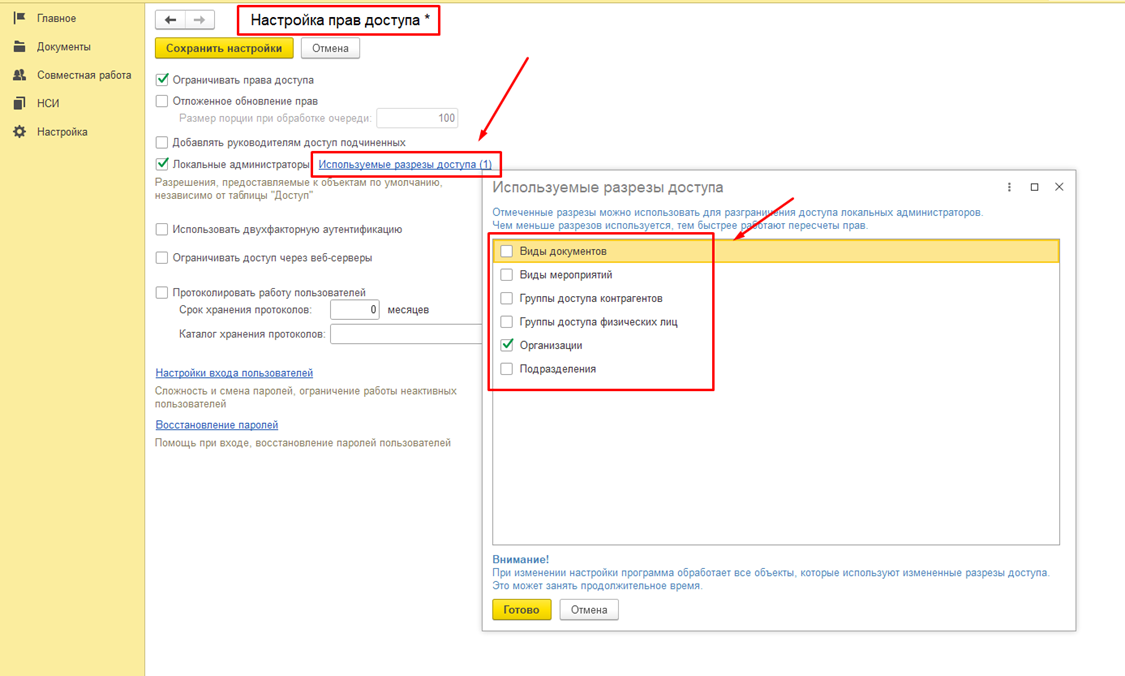Click the Настройка gear icon
Image resolution: width=1125 pixels, height=676 pixels.
19,132
